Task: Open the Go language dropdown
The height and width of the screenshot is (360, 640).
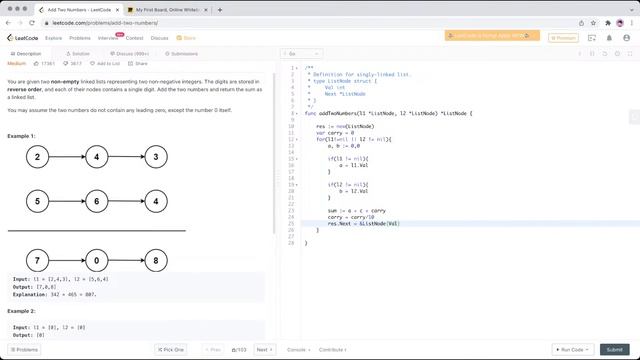Action: tap(301, 54)
